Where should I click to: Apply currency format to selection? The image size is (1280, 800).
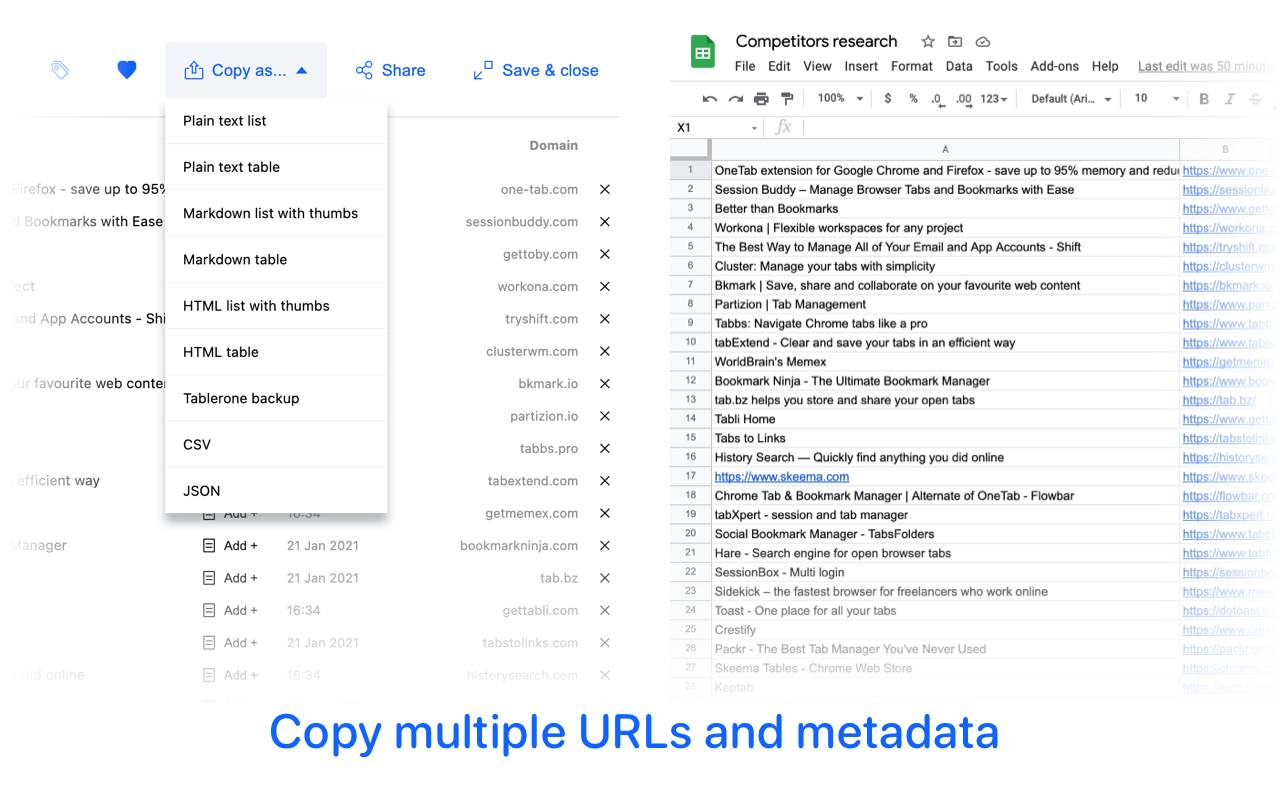coord(887,99)
